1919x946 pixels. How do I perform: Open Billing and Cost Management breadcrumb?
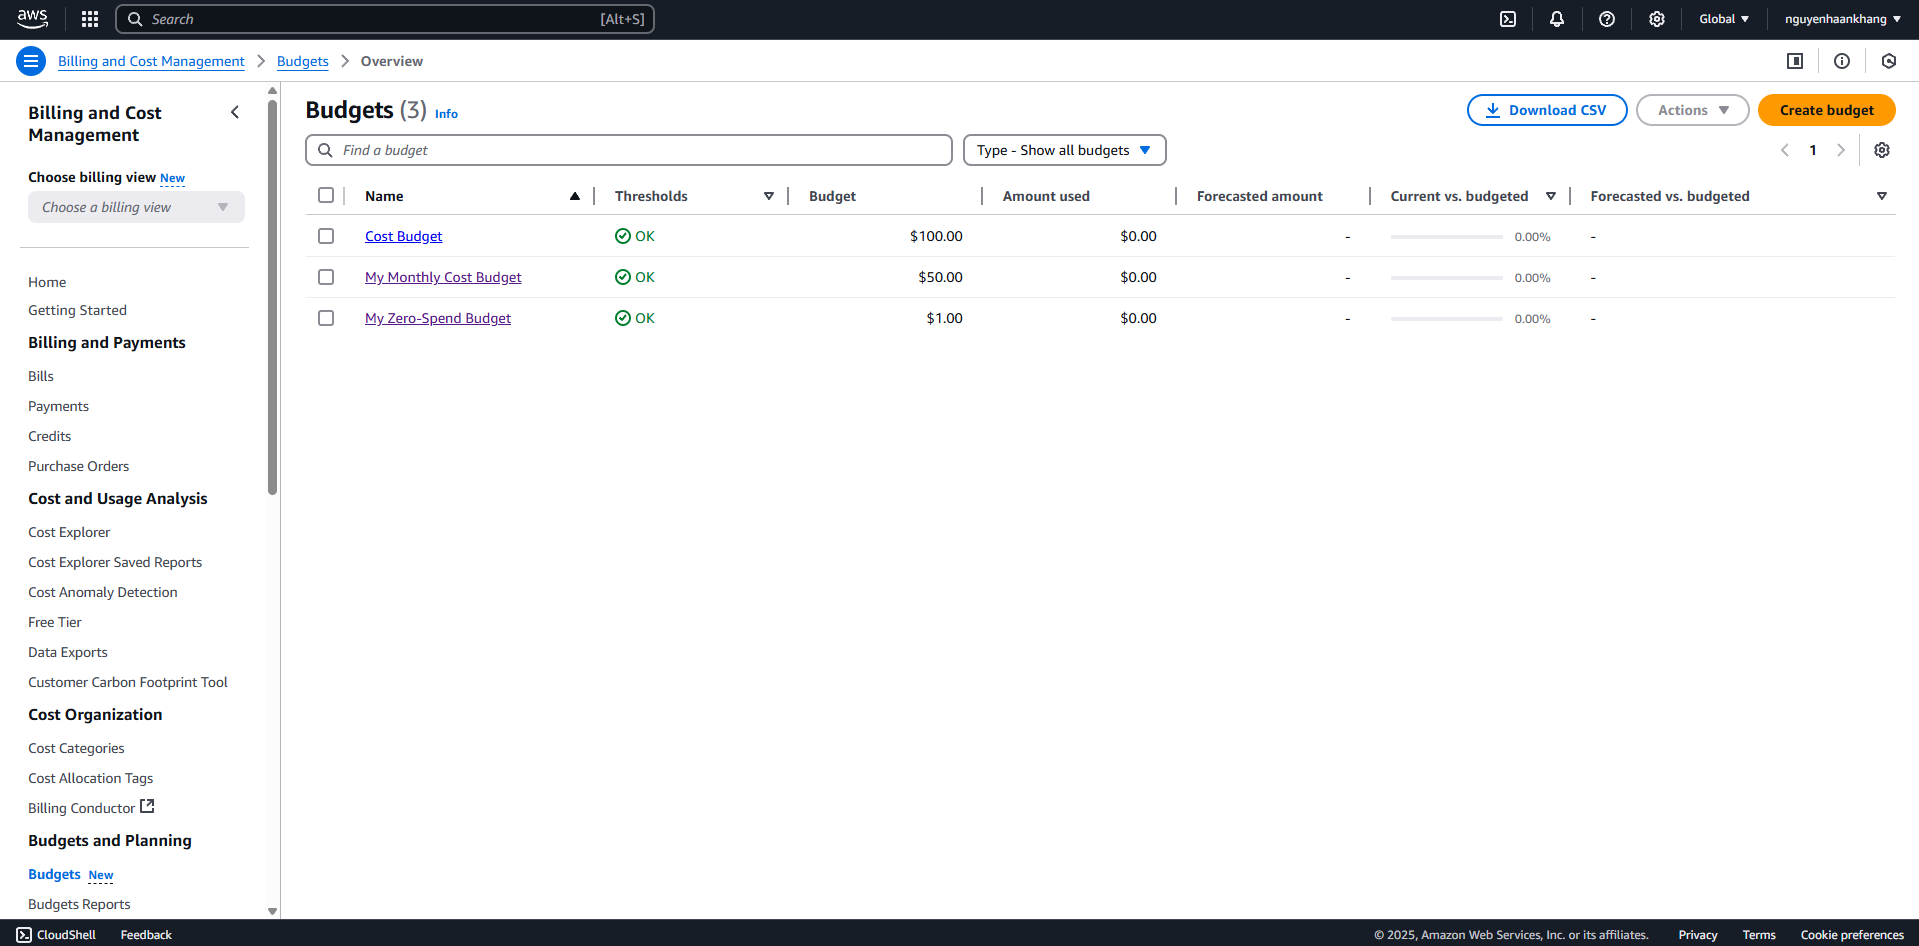tap(151, 61)
